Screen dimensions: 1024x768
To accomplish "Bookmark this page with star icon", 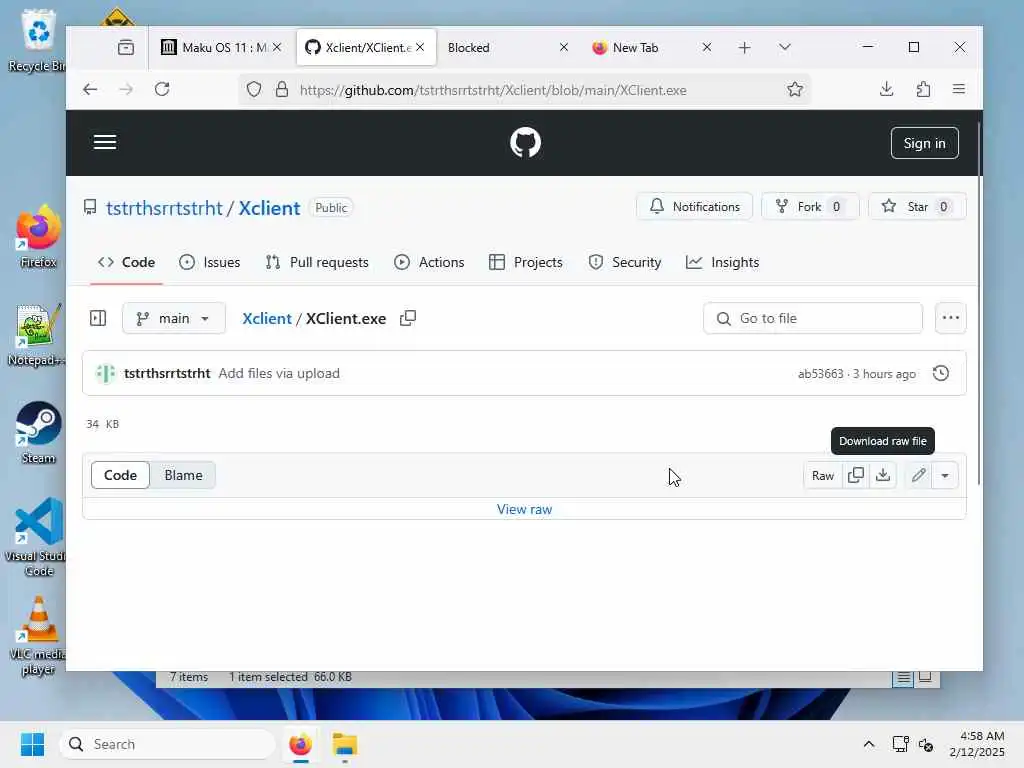I will [x=795, y=89].
